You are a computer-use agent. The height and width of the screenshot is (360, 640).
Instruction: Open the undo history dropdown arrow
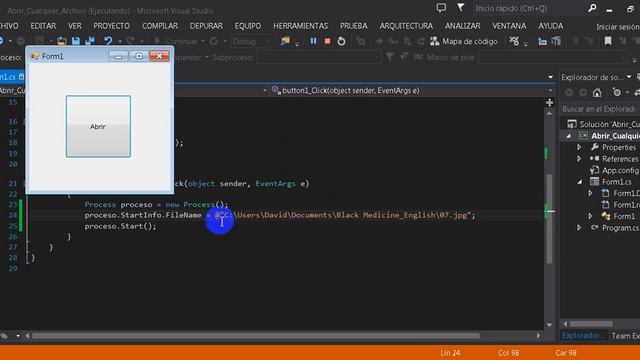pyautogui.click(x=120, y=41)
